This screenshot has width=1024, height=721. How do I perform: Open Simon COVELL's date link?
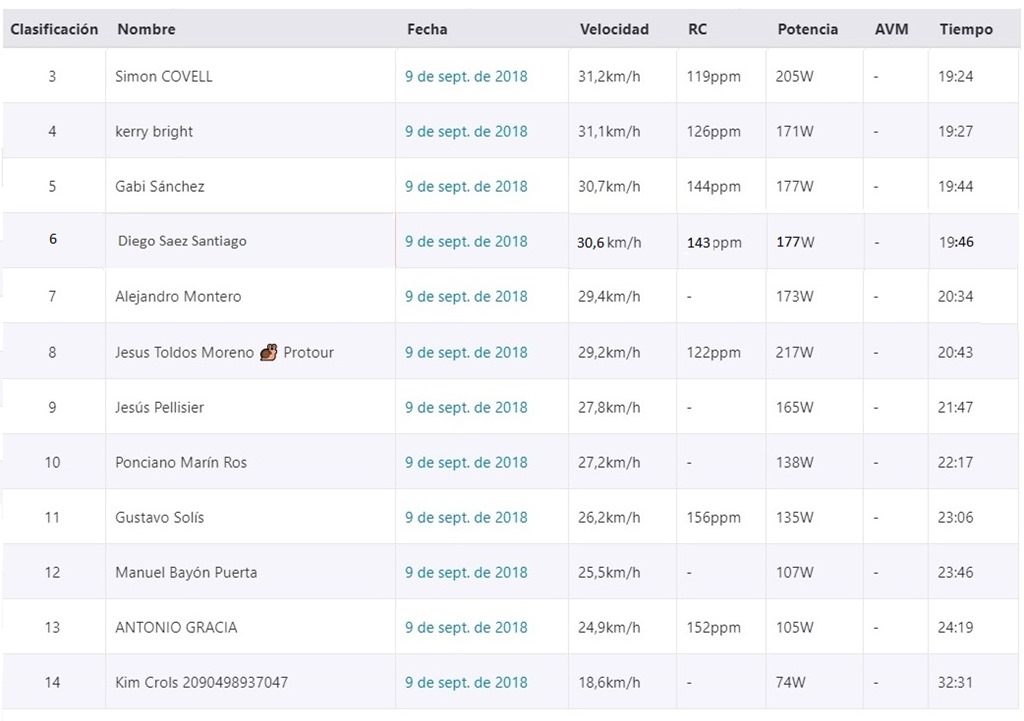click(466, 76)
